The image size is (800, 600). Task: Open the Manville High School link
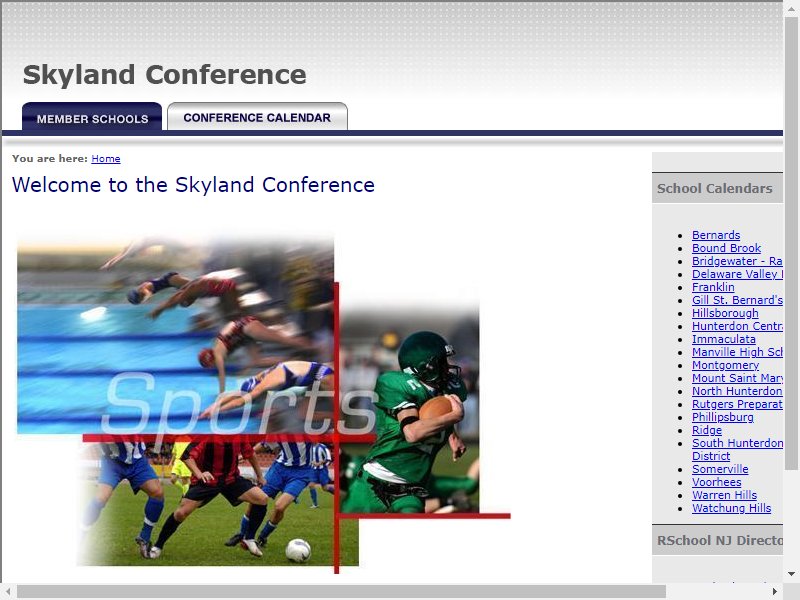(x=737, y=352)
